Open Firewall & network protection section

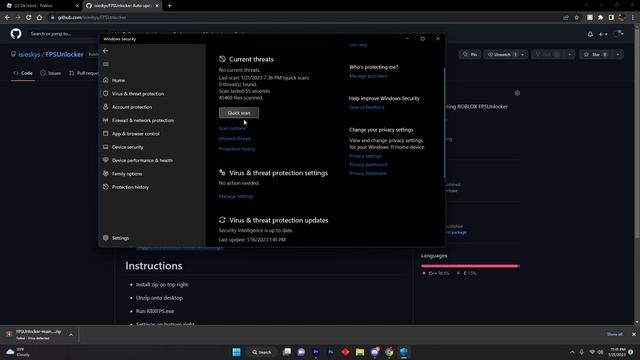[x=142, y=120]
